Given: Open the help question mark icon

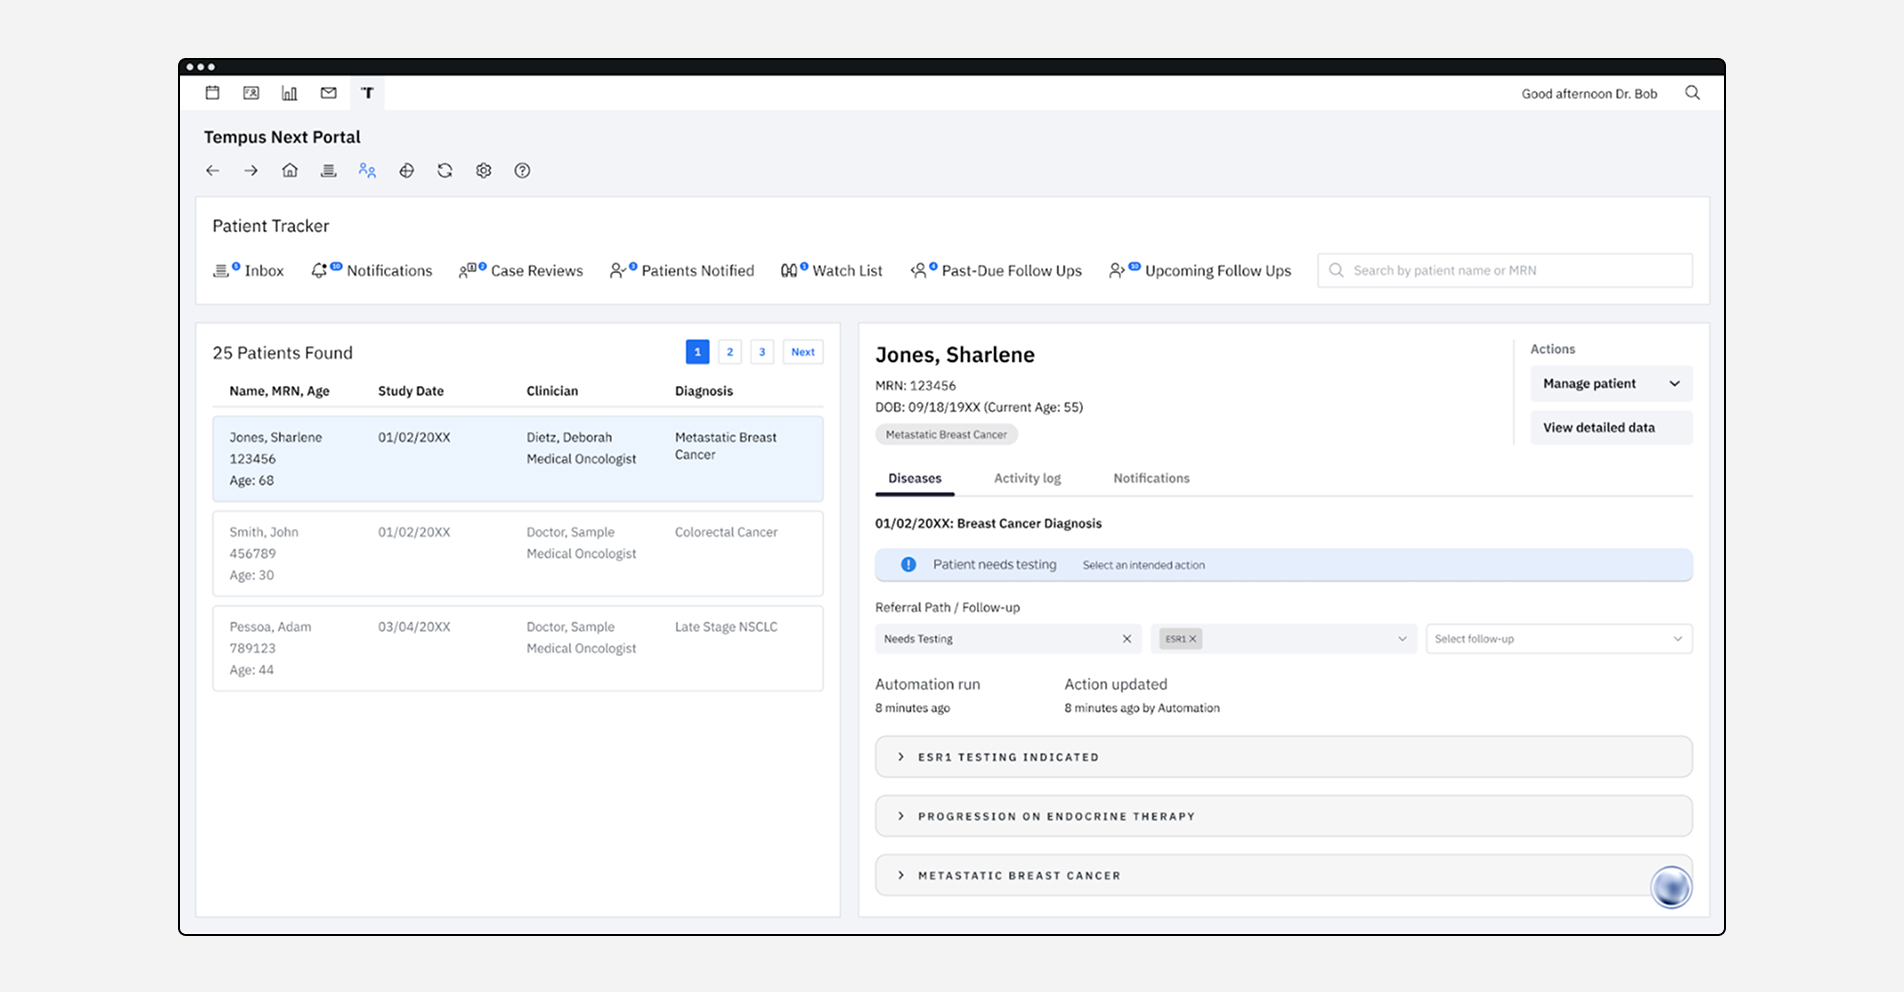Looking at the screenshot, I should pyautogui.click(x=522, y=171).
